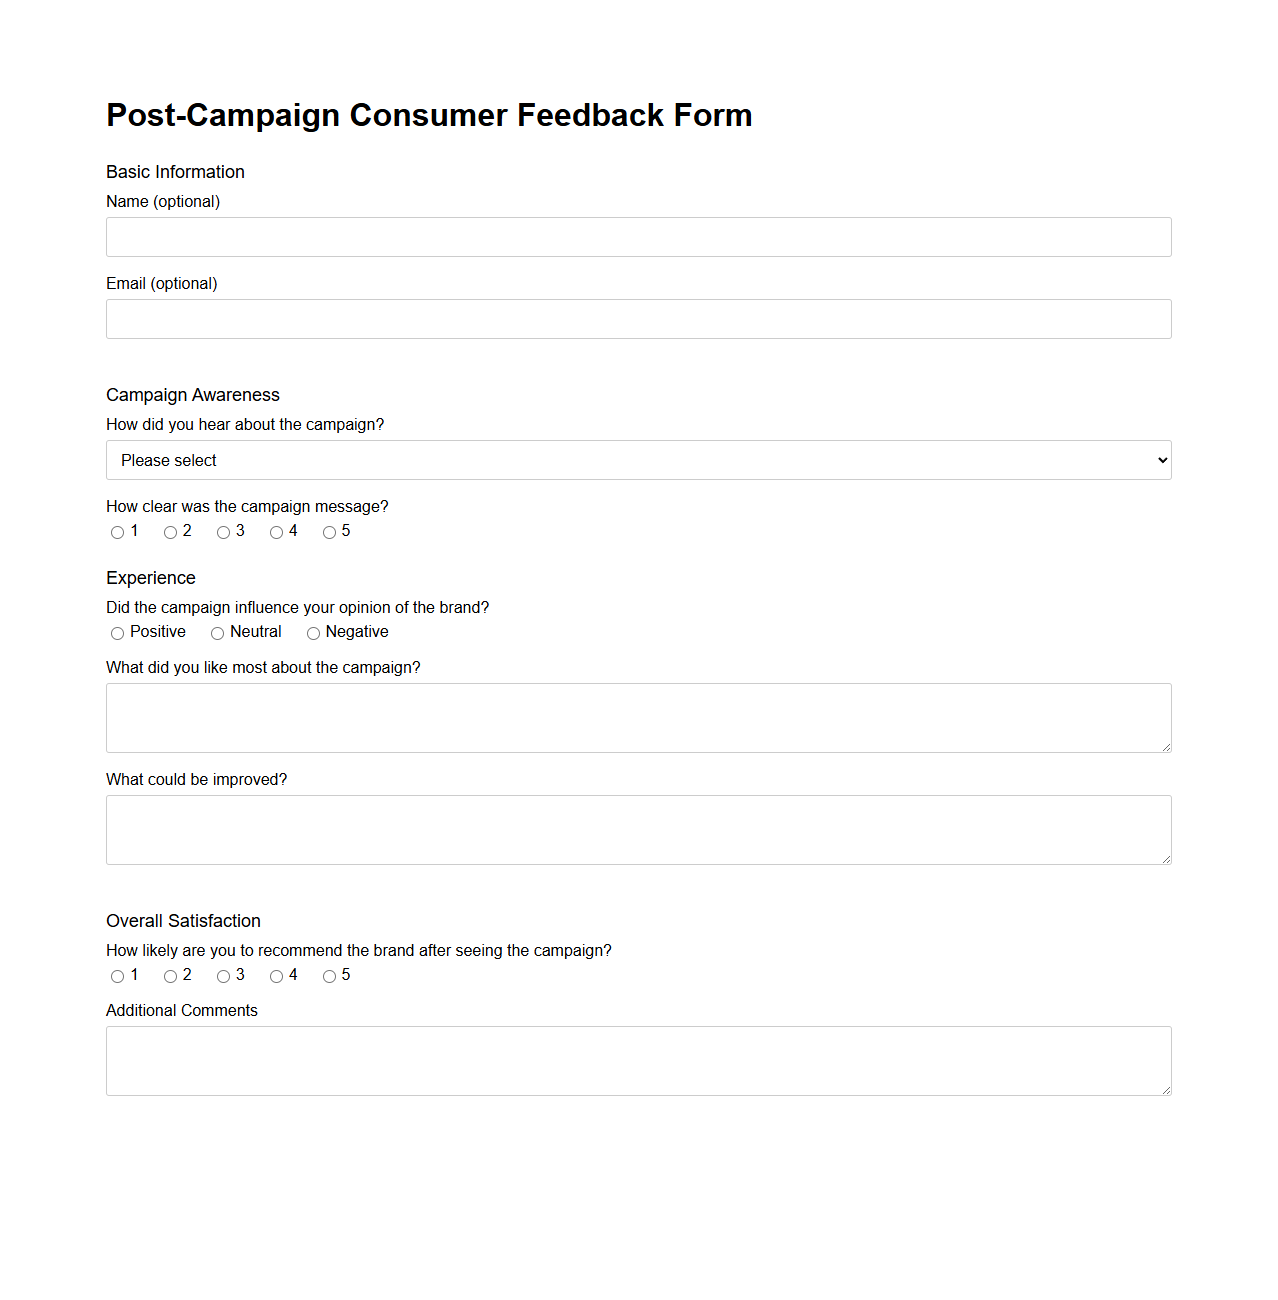Click the improvement suggestions text area
1278x1300 pixels.
coord(638,829)
